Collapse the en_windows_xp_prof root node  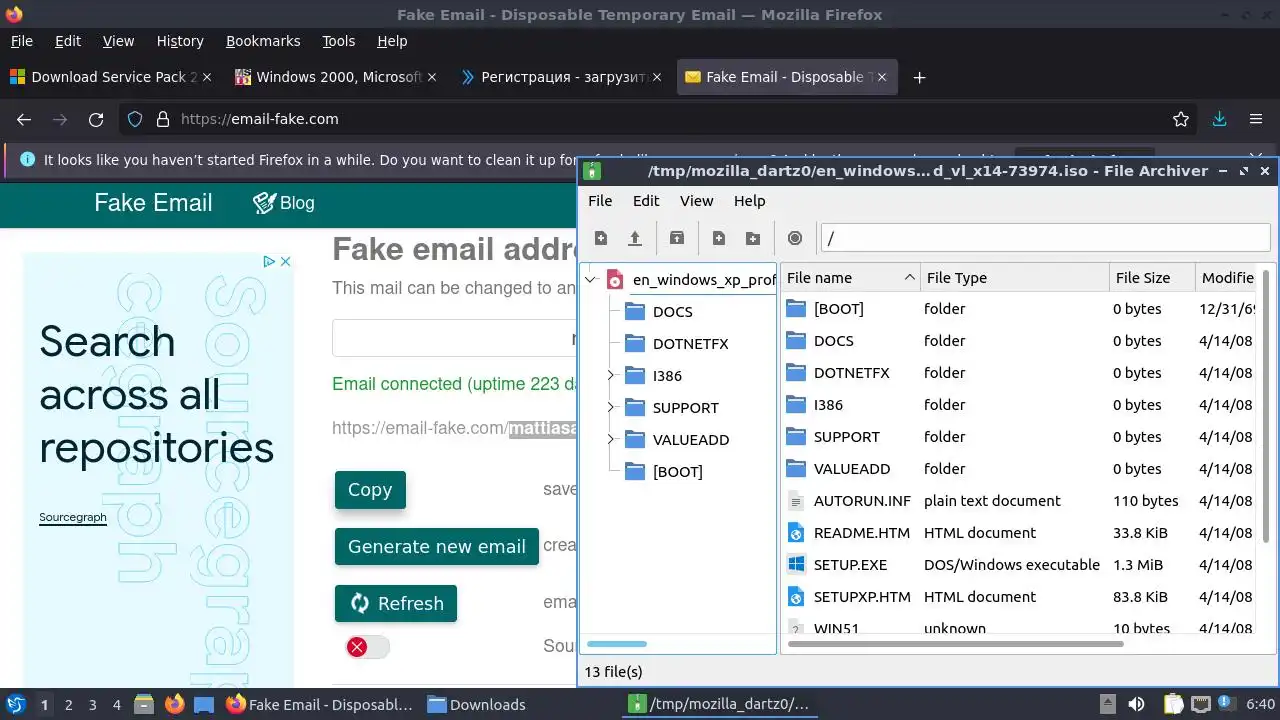click(590, 280)
